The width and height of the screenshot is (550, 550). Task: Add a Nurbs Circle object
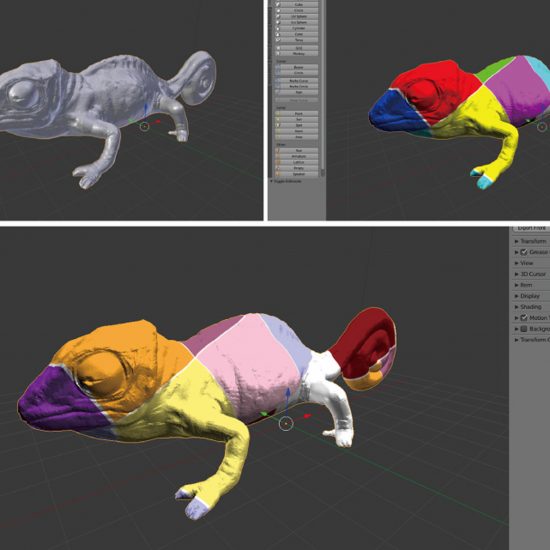point(297,86)
